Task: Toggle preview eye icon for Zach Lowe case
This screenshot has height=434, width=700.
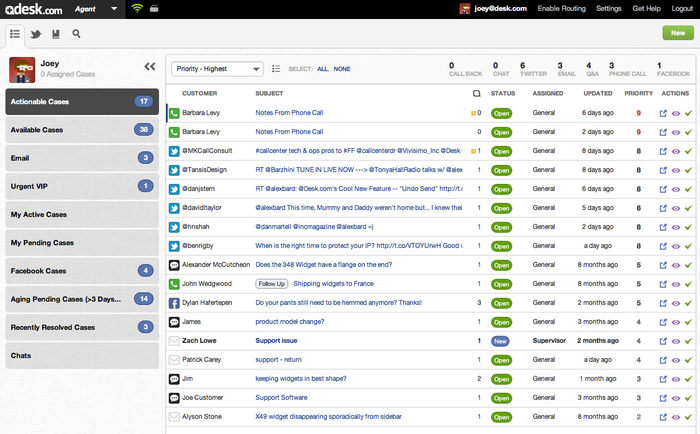Action: 675,341
